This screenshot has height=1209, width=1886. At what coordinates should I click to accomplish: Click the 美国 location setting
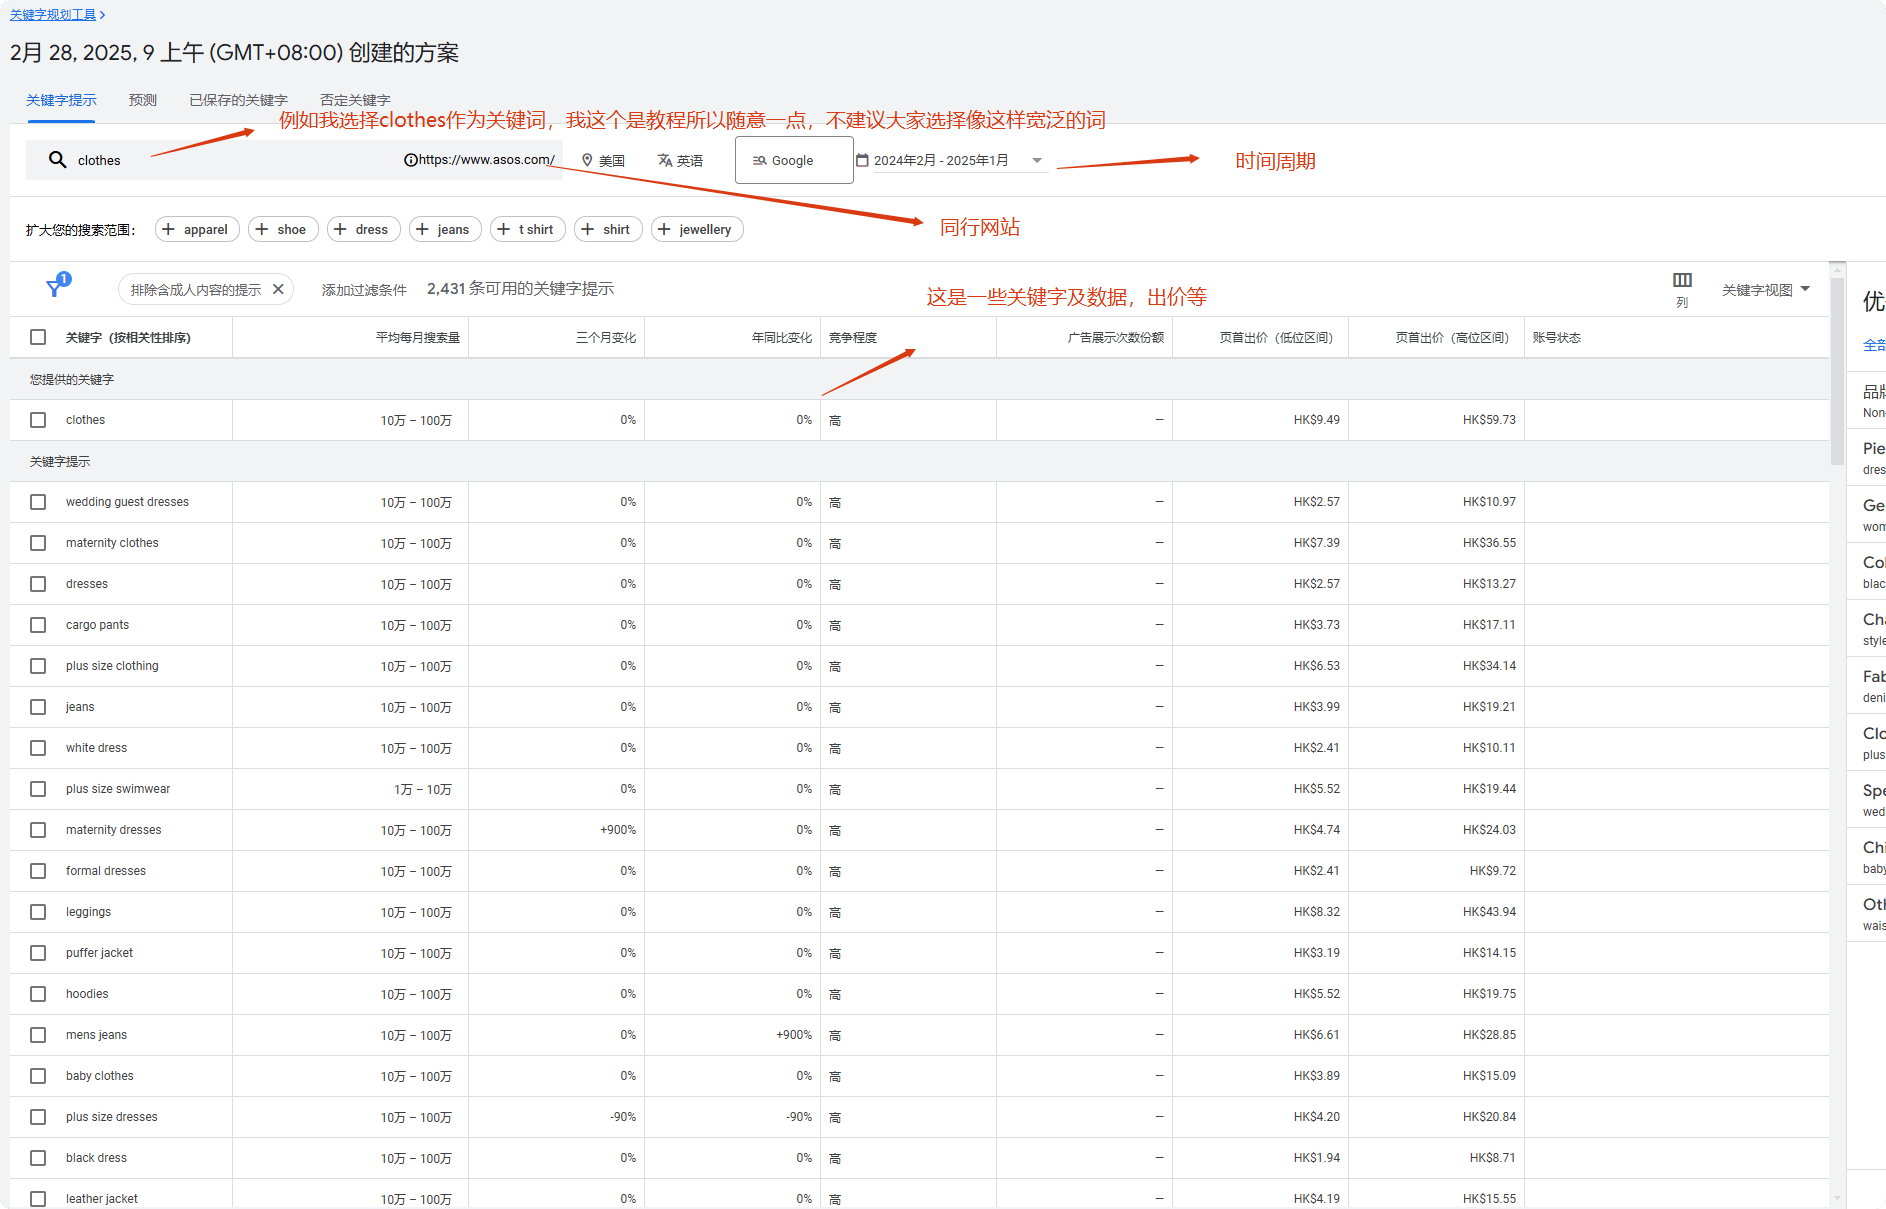(x=603, y=160)
